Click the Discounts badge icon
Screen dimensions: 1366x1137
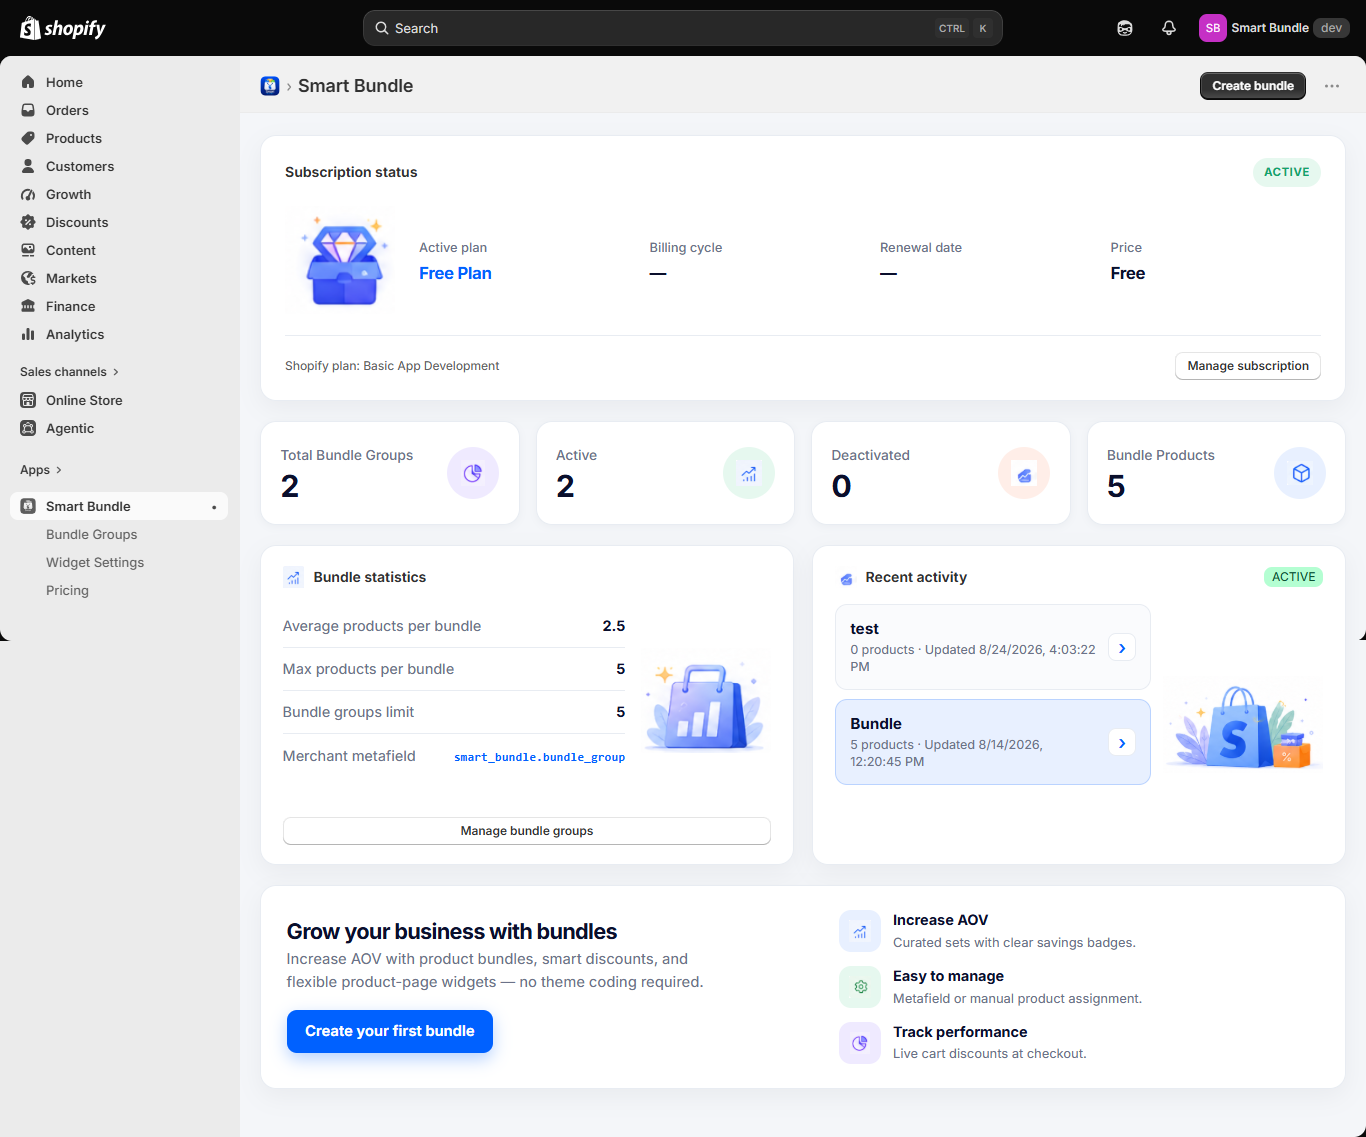point(28,222)
